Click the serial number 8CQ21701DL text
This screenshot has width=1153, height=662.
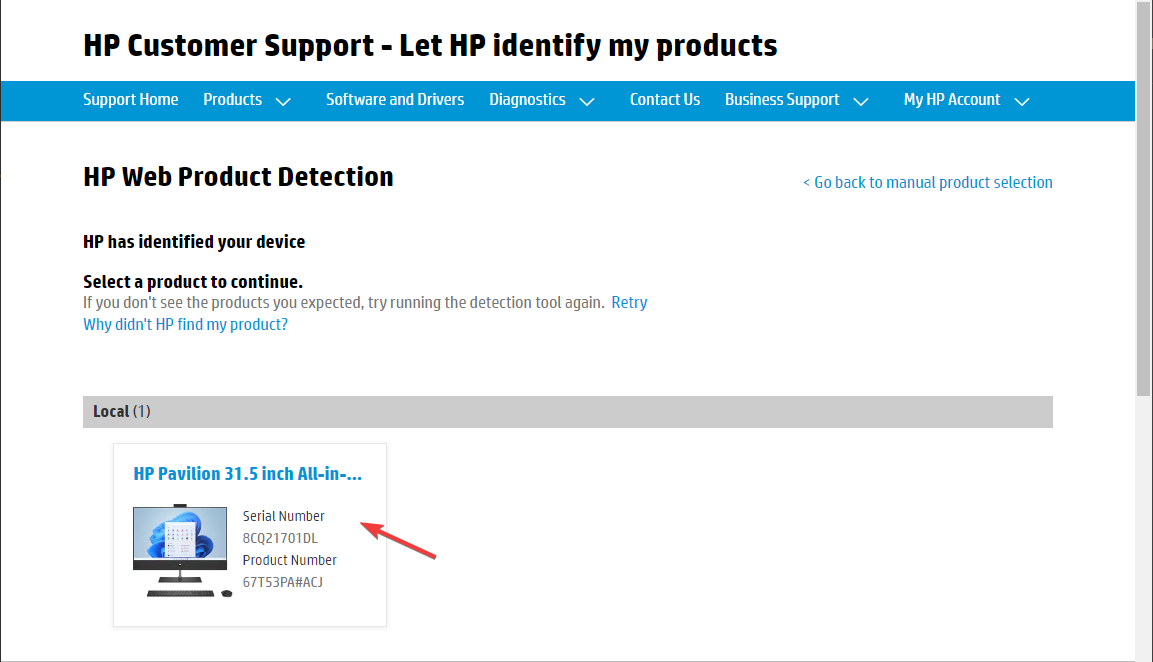pos(280,538)
